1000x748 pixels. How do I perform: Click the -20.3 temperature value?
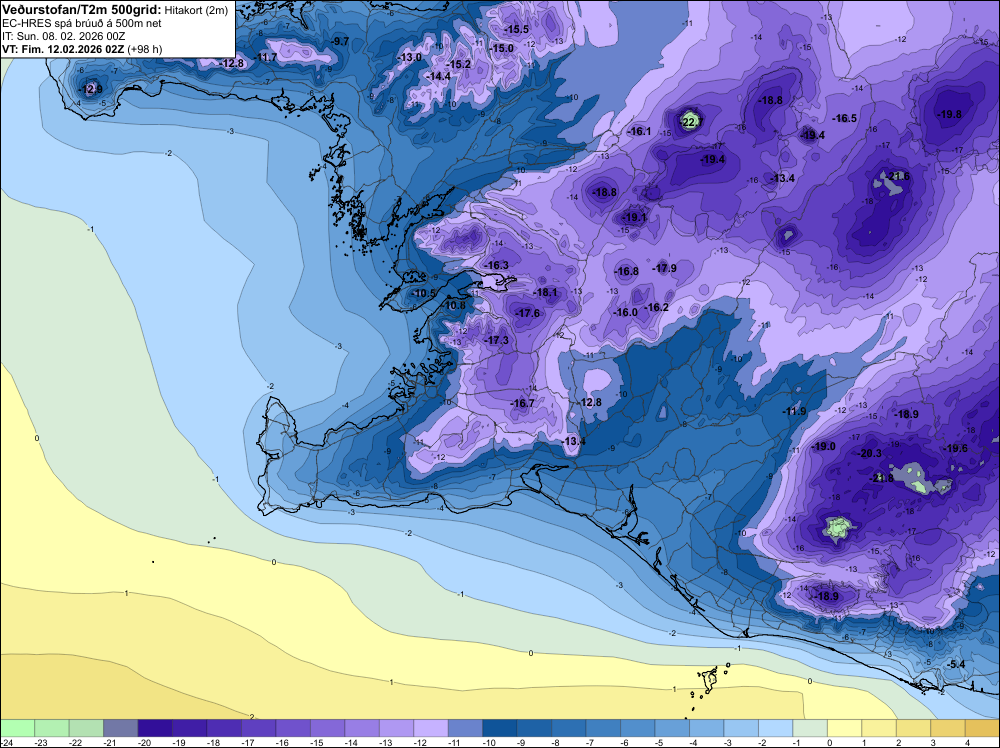click(869, 453)
